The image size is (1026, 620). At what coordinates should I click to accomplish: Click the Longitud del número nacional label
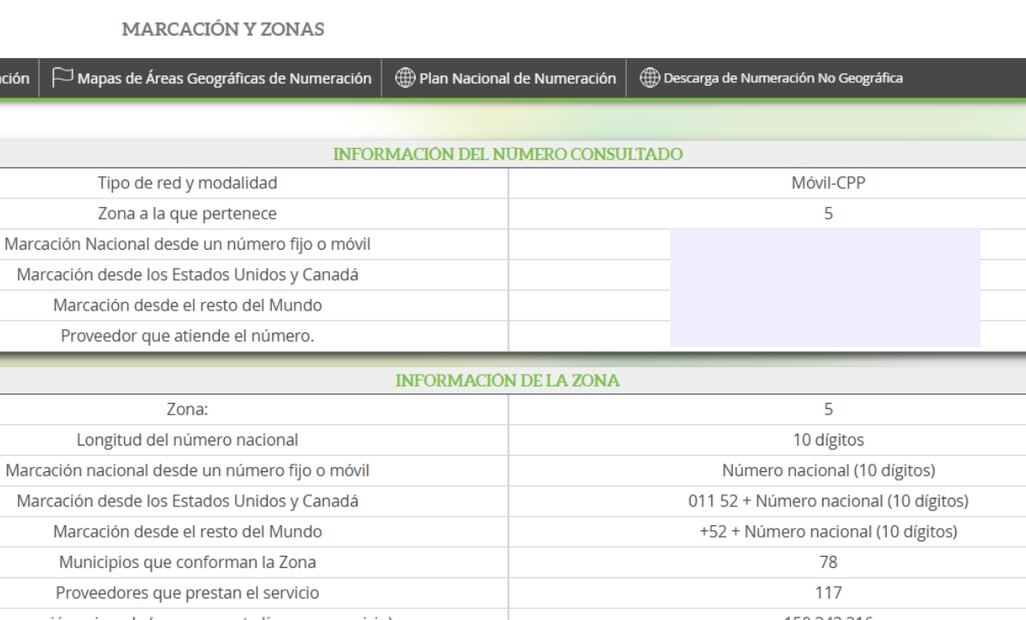(x=187, y=440)
